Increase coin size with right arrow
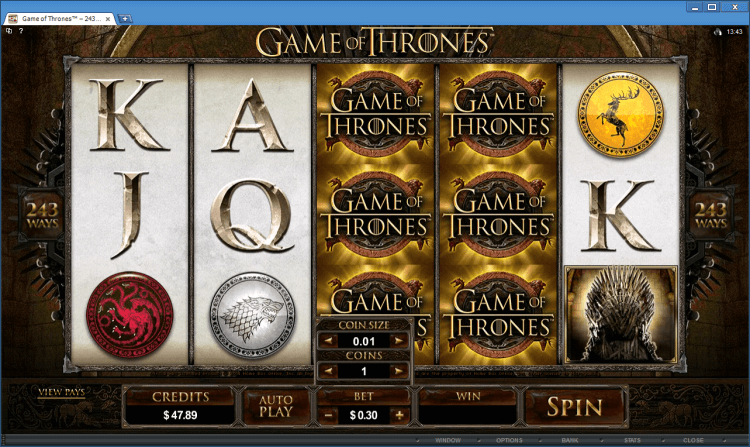 point(399,341)
